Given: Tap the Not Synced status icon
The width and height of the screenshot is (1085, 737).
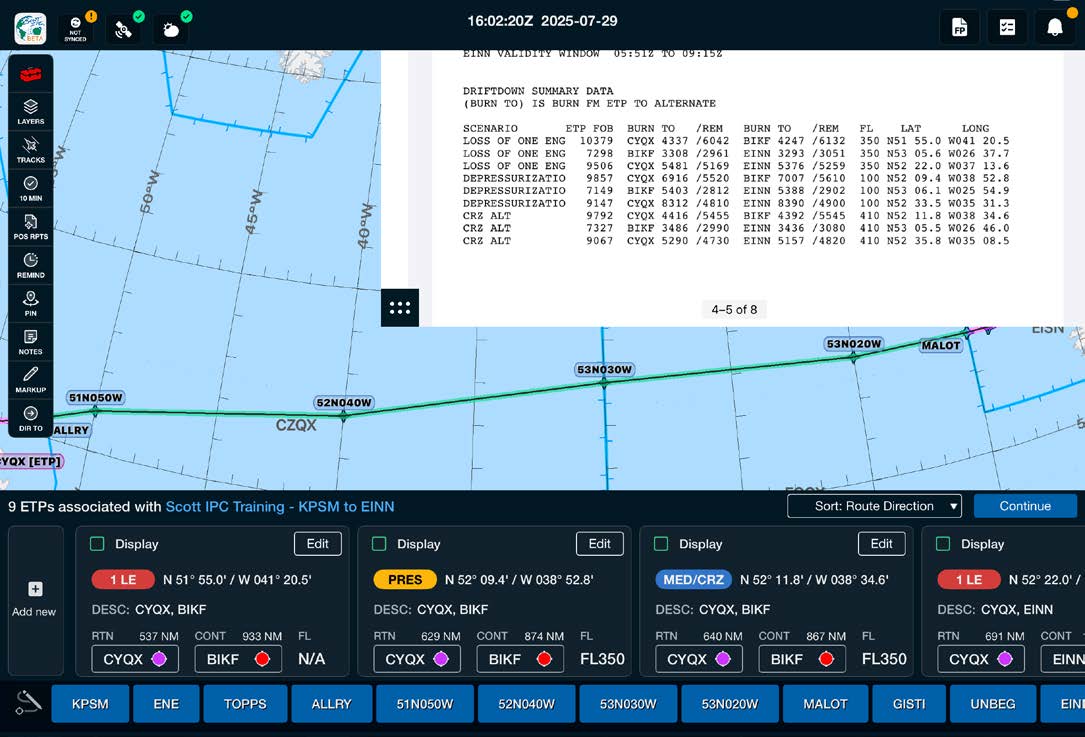Looking at the screenshot, I should (75, 30).
